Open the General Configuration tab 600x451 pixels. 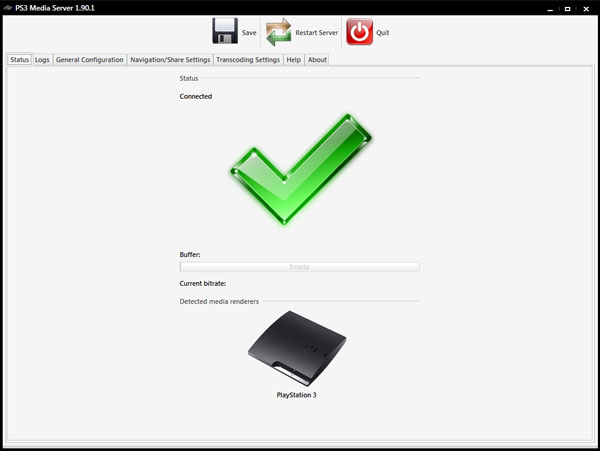tap(90, 60)
